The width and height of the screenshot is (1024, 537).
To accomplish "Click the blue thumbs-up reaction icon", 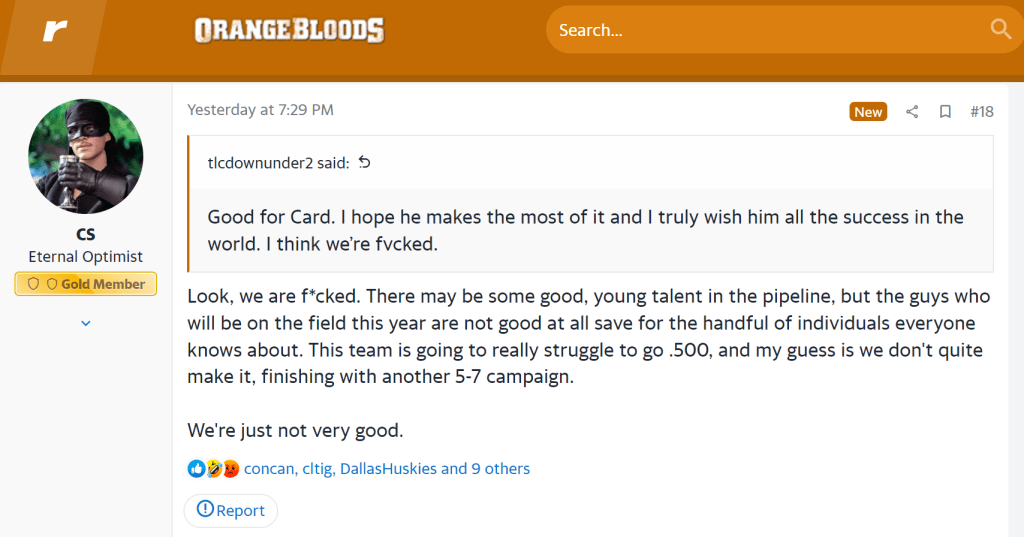I will click(x=196, y=468).
